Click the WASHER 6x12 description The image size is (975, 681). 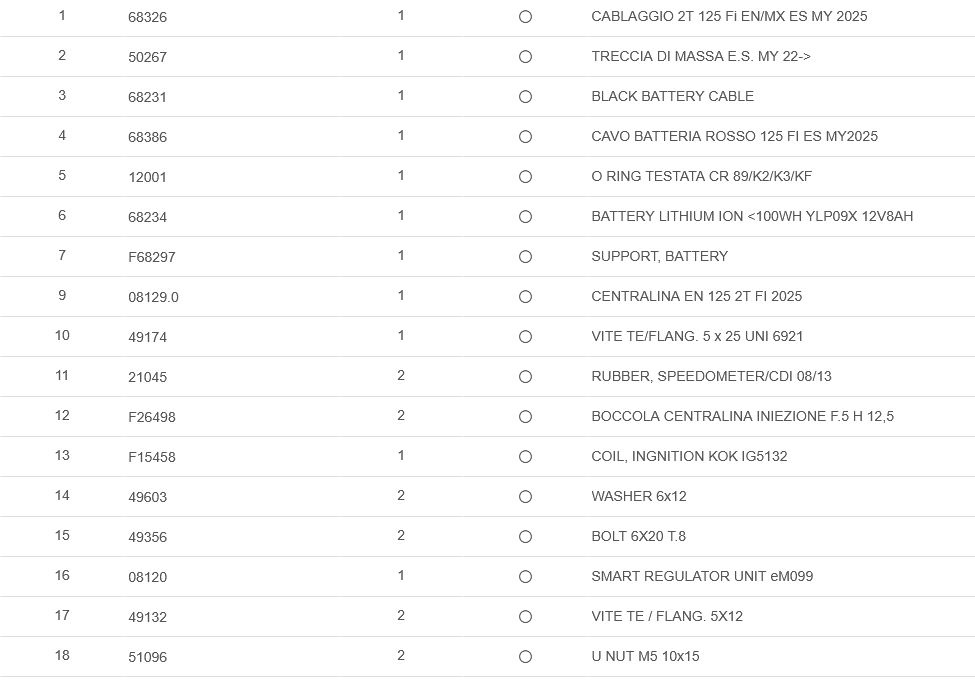click(639, 496)
